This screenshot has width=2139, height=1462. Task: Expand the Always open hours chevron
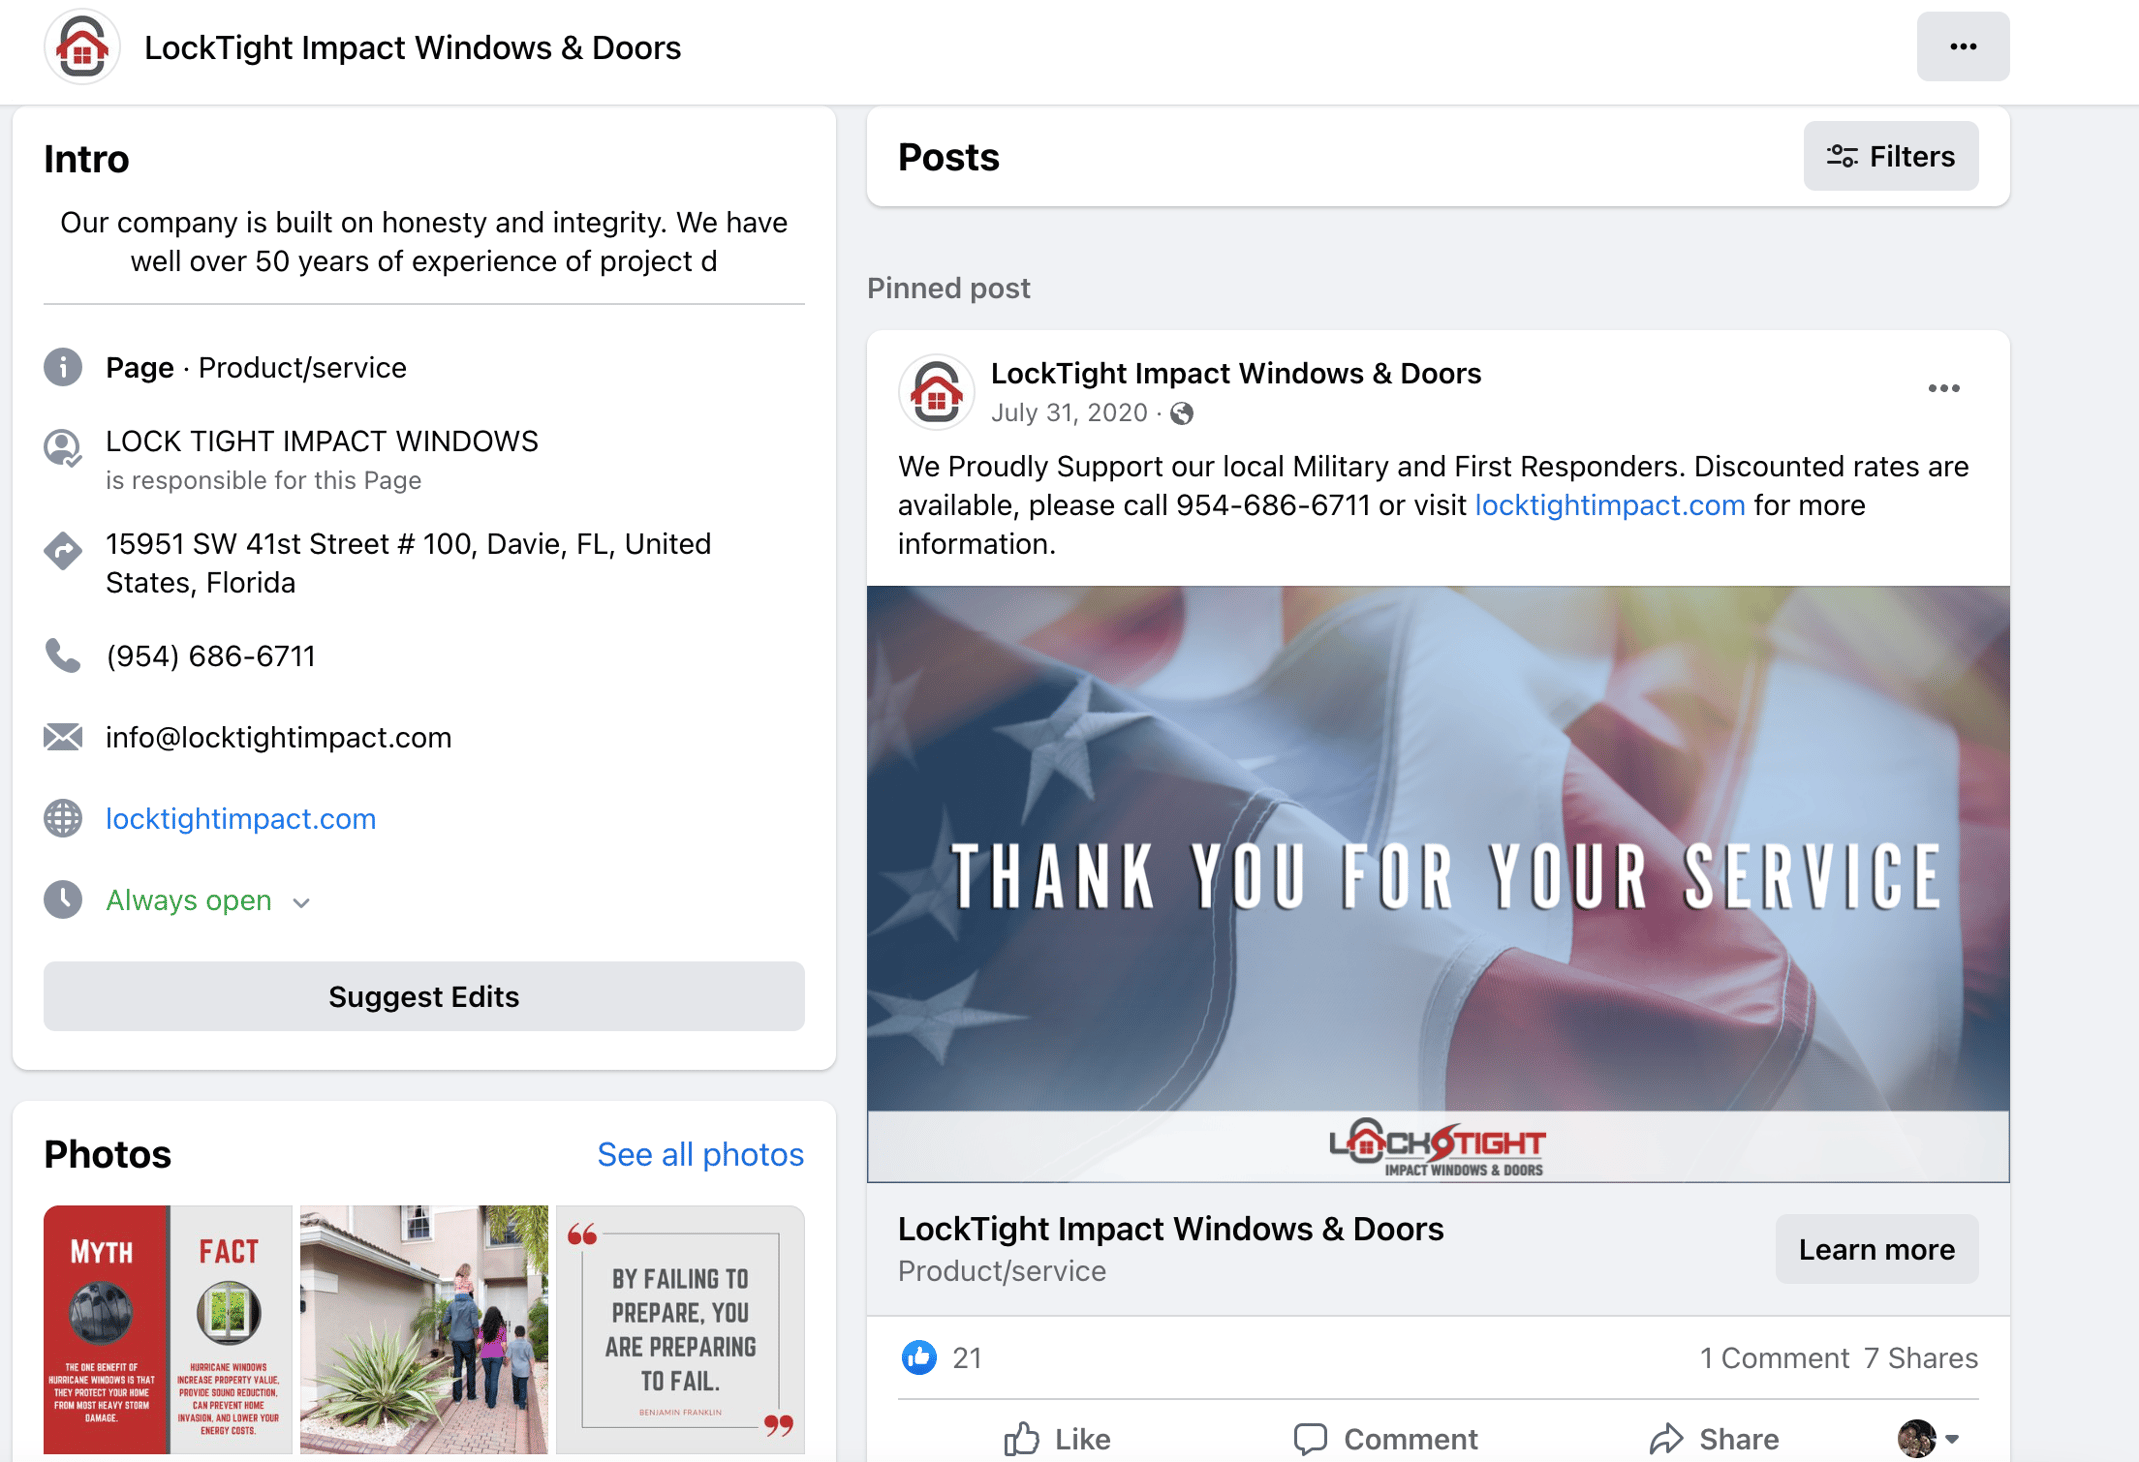[x=301, y=902]
